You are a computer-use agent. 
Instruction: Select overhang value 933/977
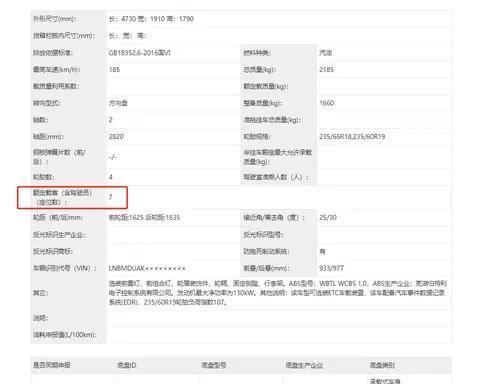[x=331, y=268]
